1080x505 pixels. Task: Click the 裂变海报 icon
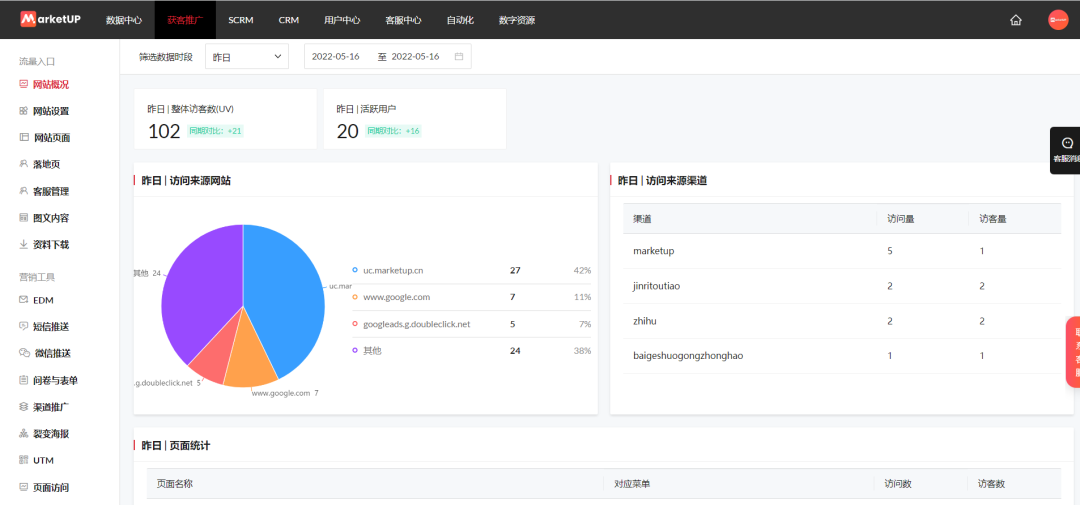point(23,433)
